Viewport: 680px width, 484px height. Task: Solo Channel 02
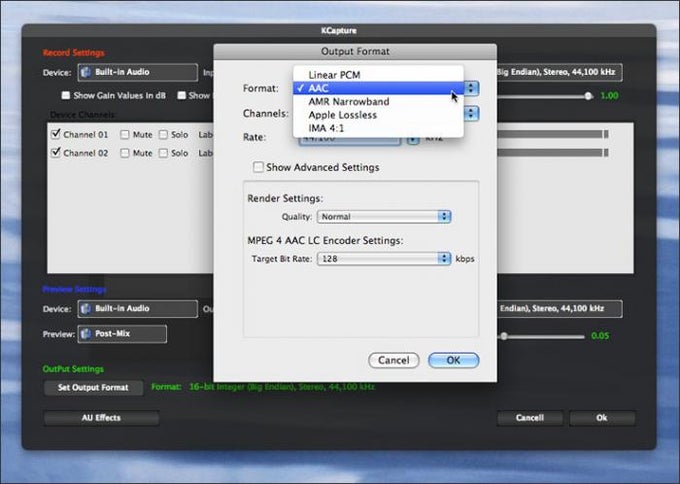[163, 153]
